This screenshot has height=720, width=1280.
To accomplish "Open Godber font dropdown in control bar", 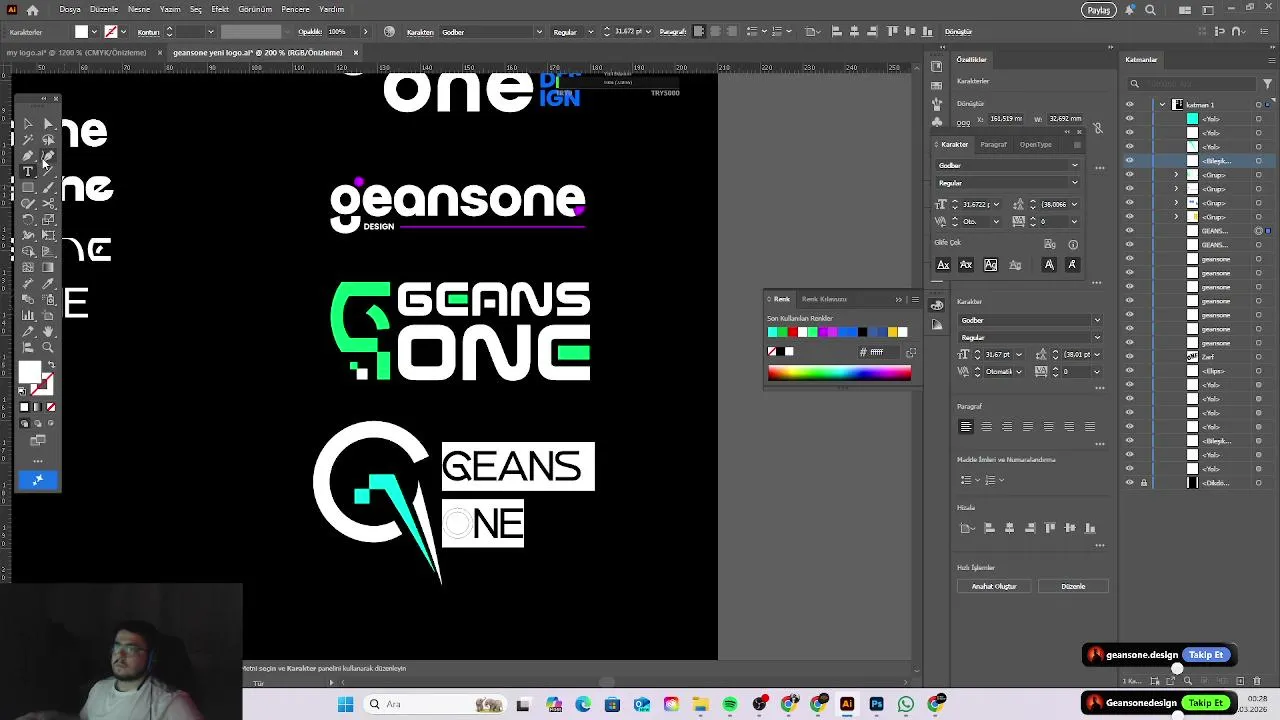I will [x=539, y=32].
